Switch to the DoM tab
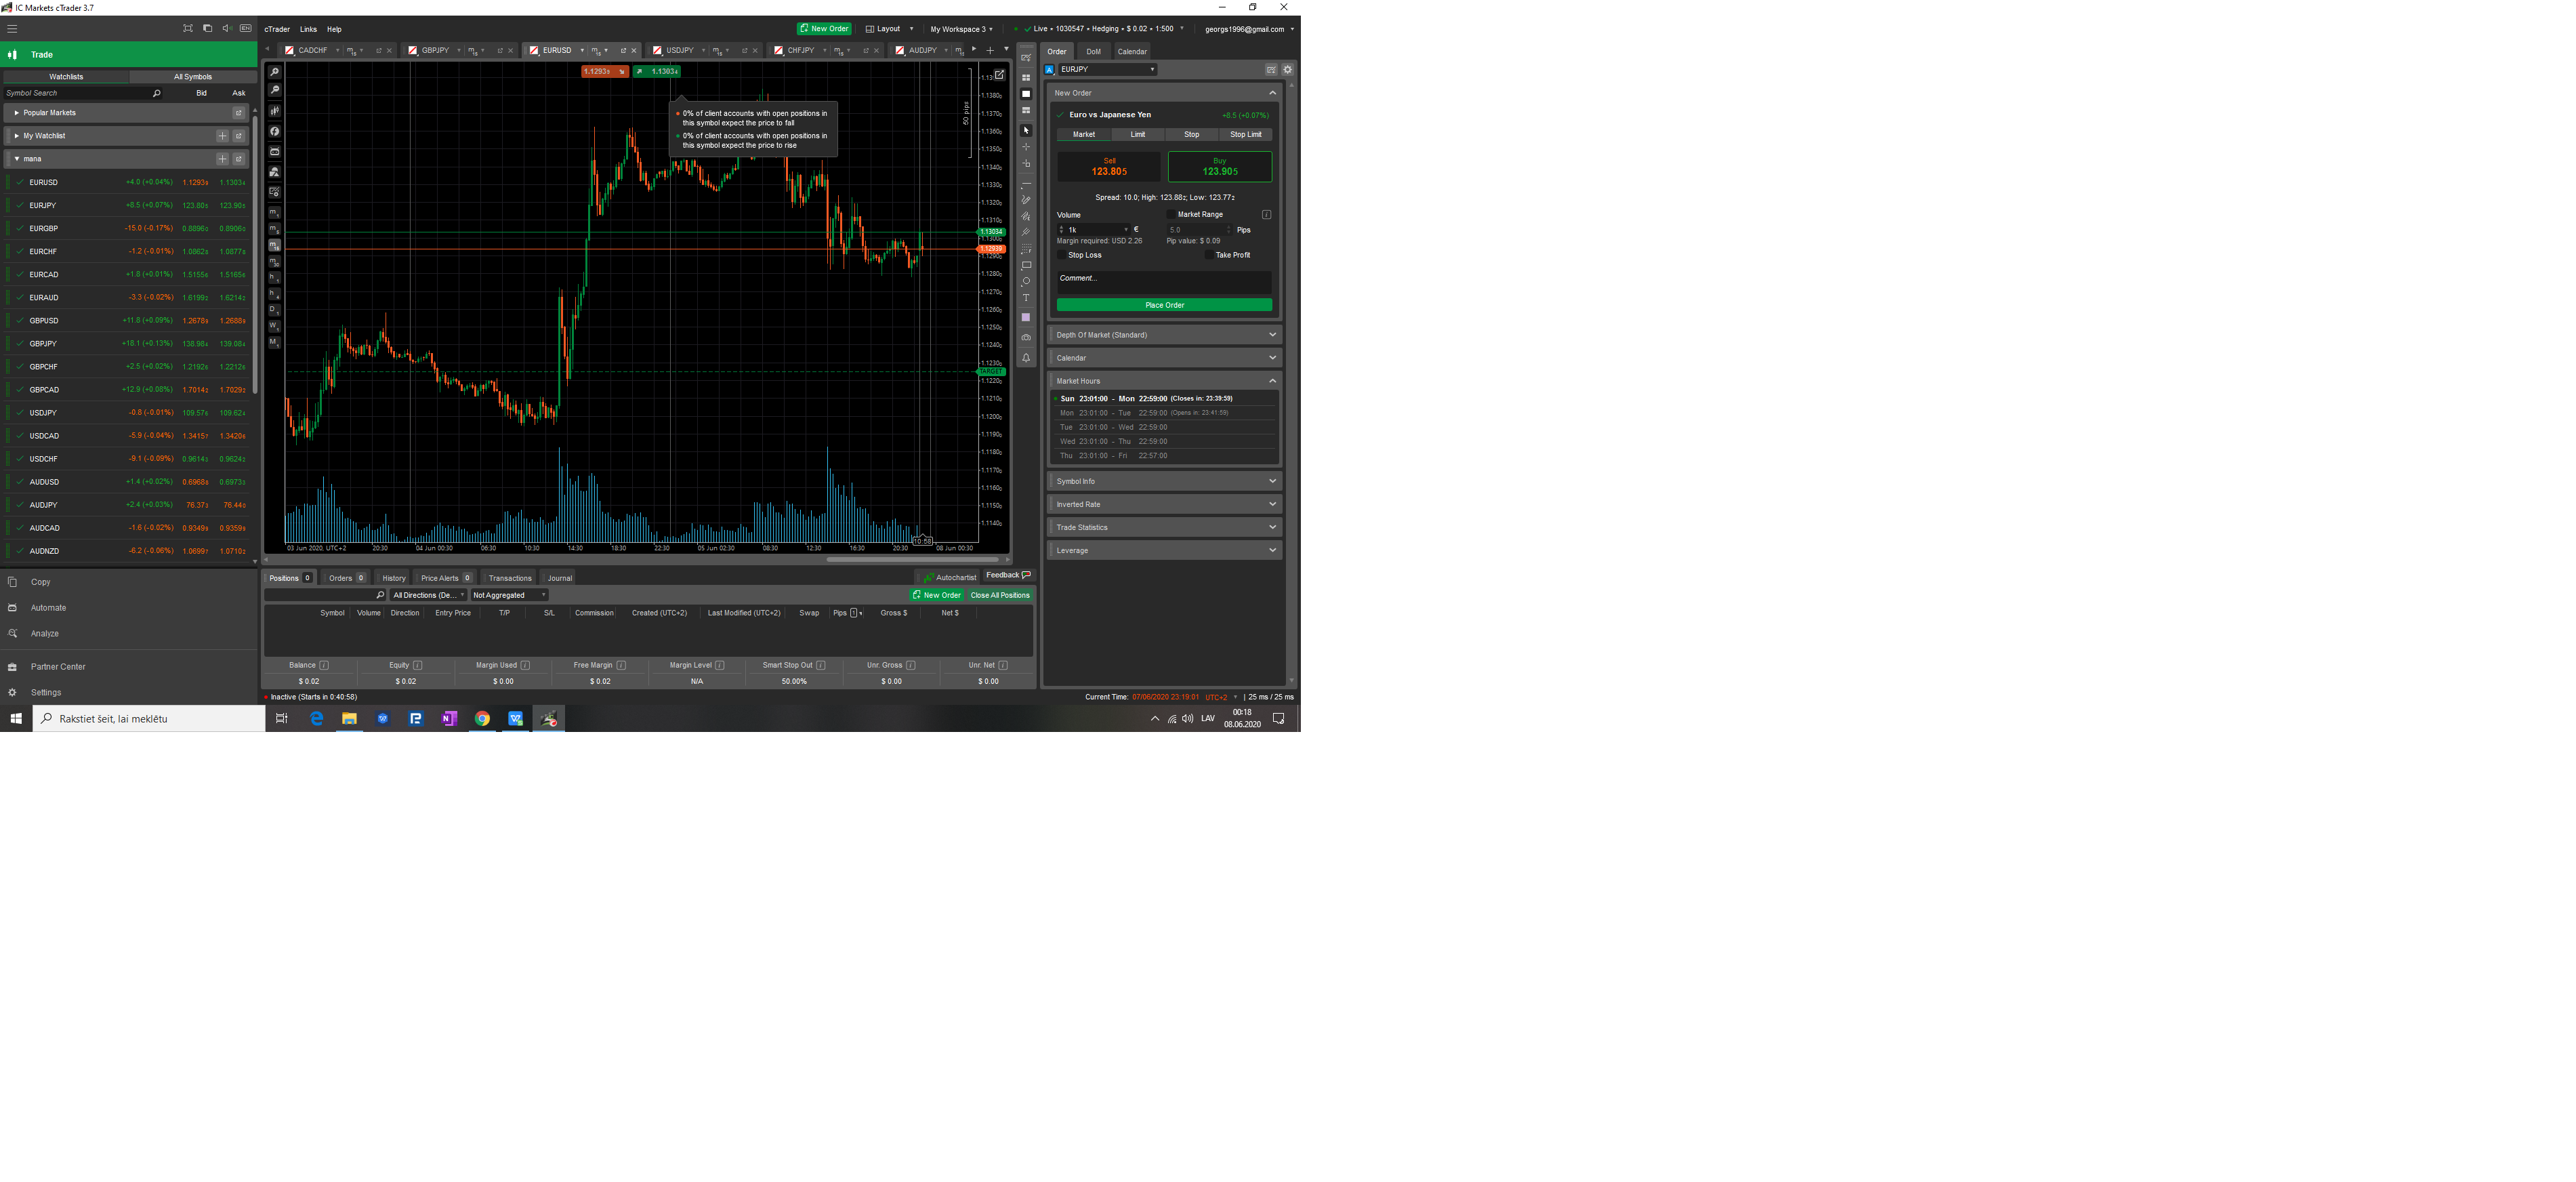The height and width of the screenshot is (1182, 2576). tap(1093, 52)
